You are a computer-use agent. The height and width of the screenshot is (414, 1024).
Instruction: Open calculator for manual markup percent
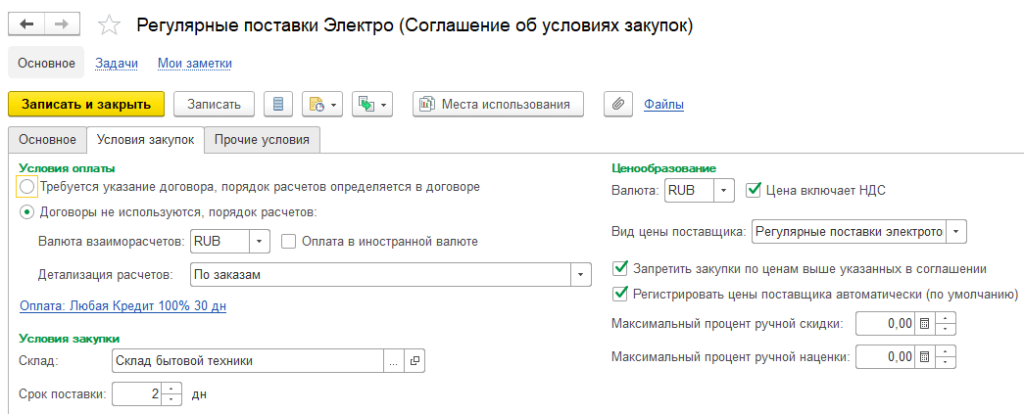[x=924, y=356]
